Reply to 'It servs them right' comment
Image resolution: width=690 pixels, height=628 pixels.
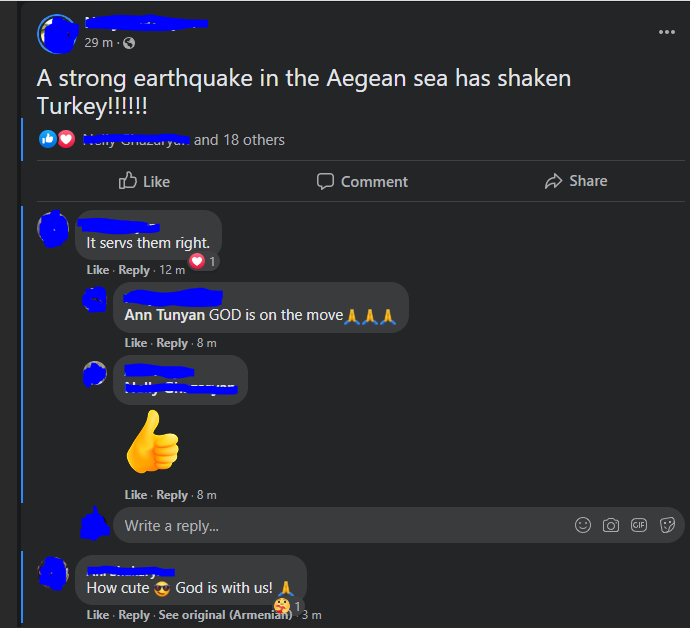click(134, 270)
